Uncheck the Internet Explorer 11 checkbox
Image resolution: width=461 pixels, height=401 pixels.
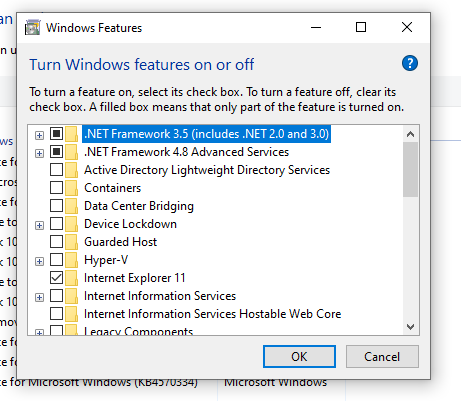click(56, 278)
